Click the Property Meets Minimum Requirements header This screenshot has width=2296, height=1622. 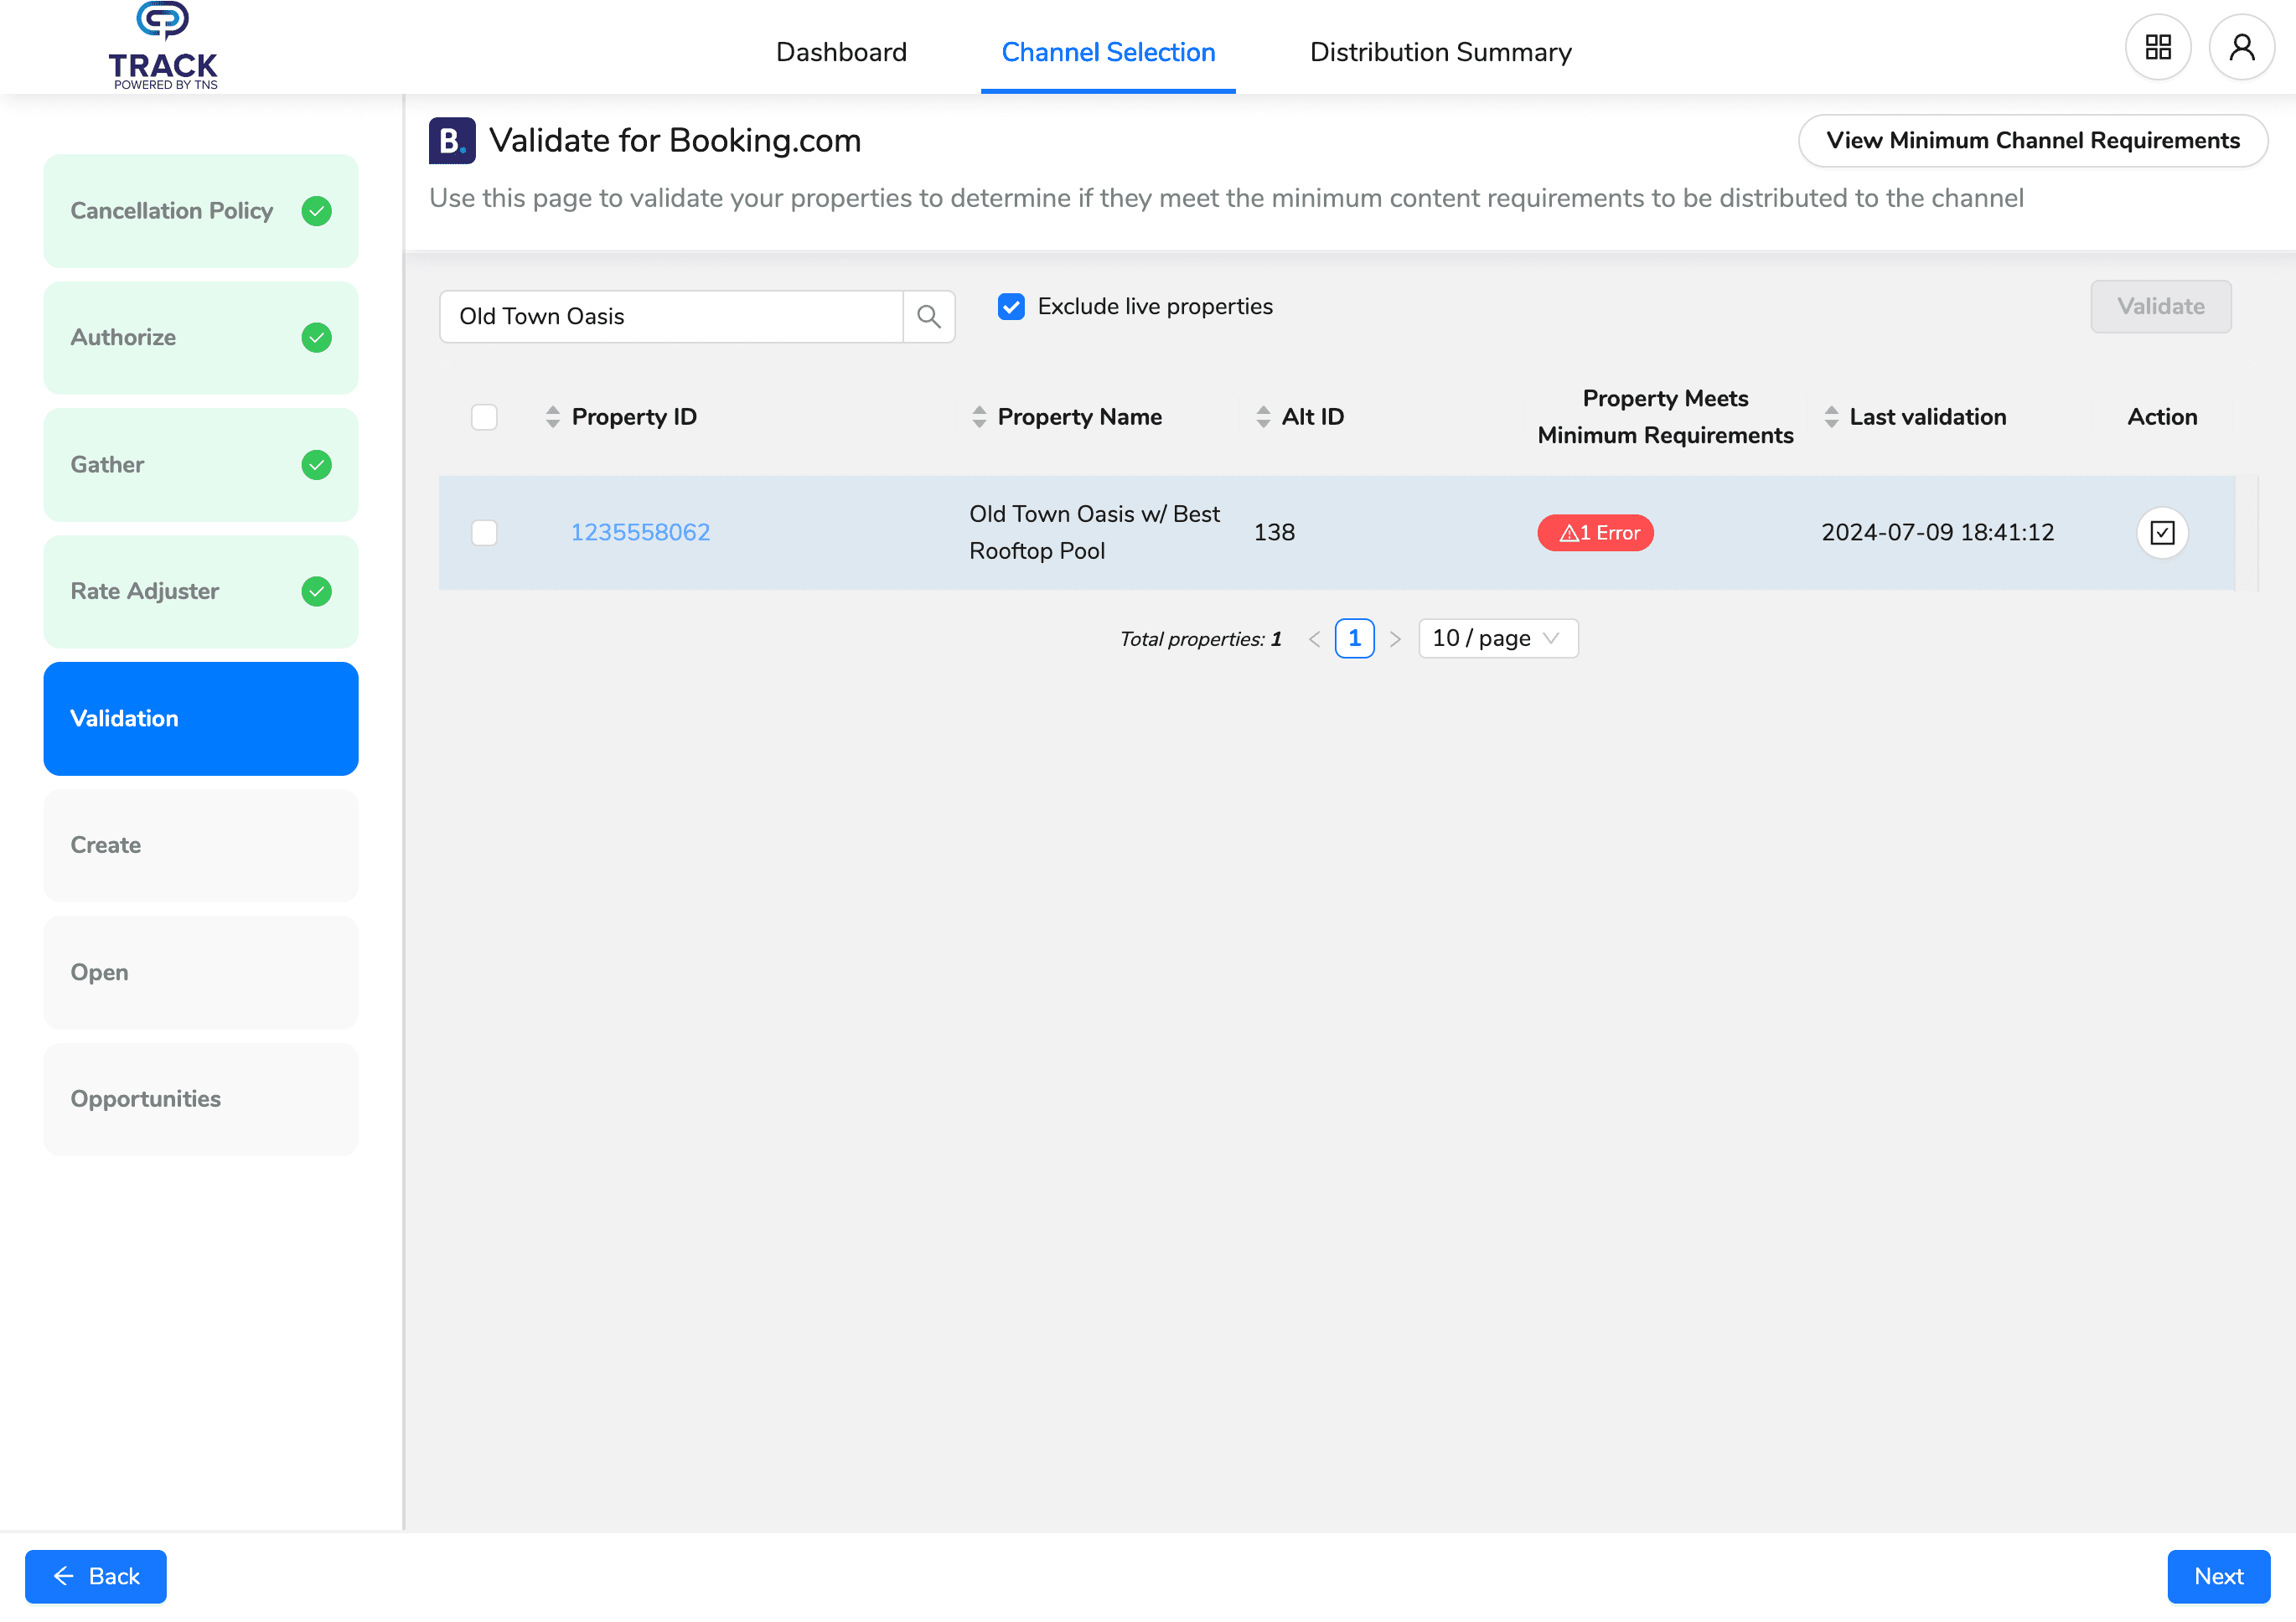[1665, 417]
